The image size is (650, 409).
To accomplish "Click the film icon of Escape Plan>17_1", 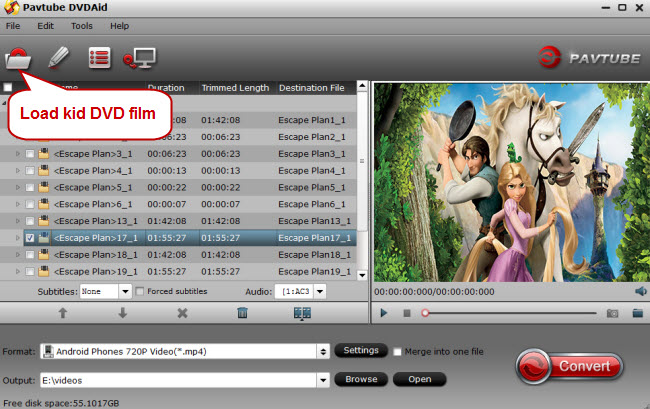I will pos(44,238).
